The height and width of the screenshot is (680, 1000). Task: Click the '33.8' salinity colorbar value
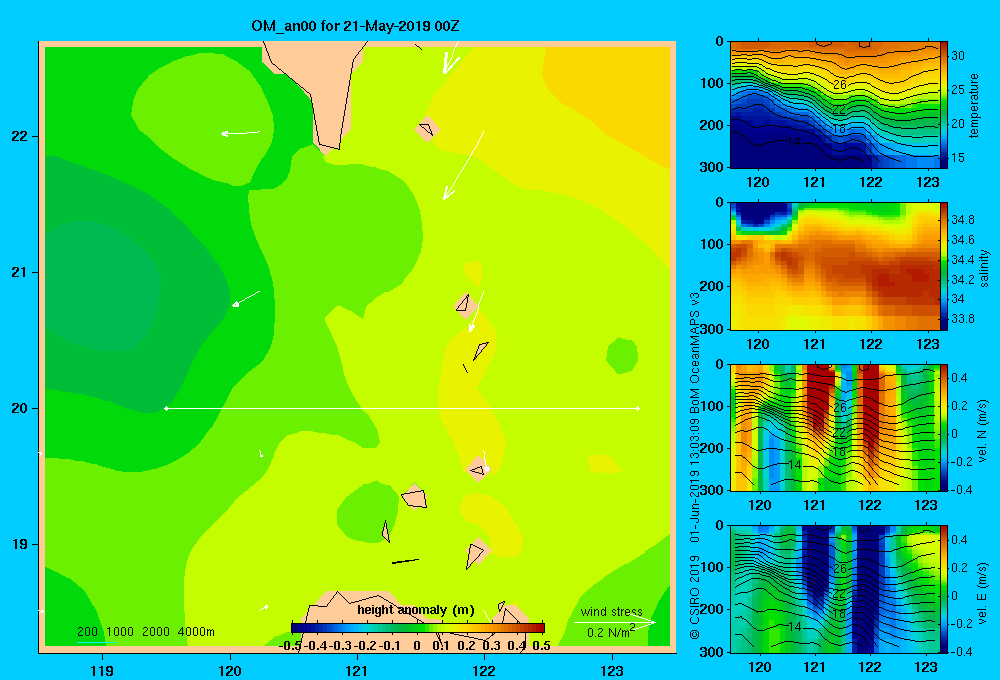click(962, 318)
